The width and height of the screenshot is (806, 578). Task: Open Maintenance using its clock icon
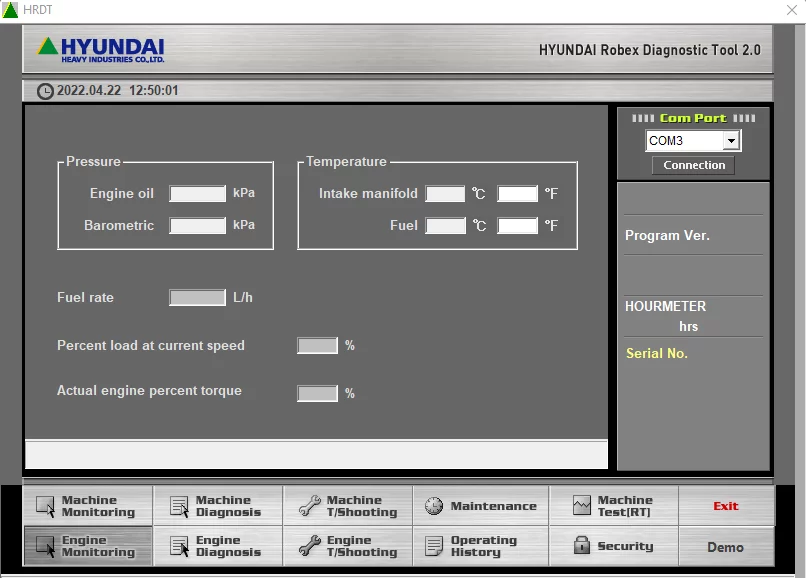pyautogui.click(x=432, y=506)
